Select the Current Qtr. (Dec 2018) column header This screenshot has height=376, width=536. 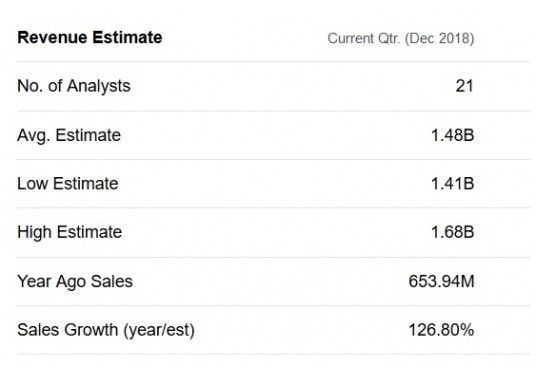click(x=401, y=38)
